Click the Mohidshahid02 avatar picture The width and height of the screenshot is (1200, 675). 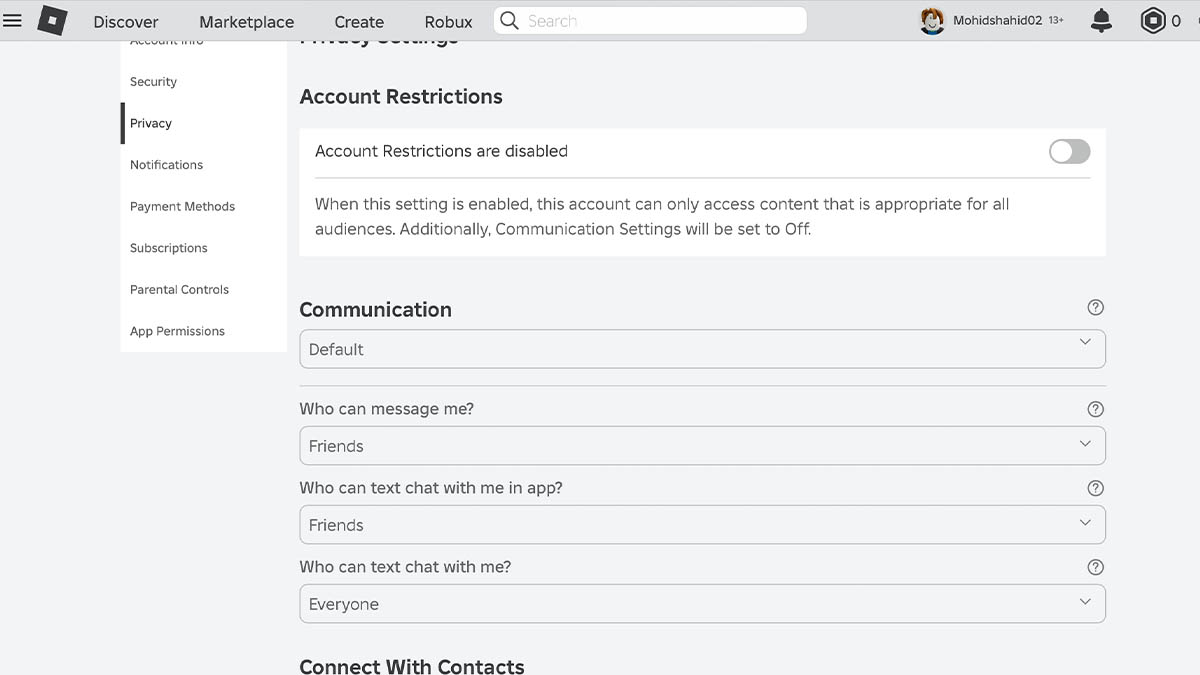point(932,21)
